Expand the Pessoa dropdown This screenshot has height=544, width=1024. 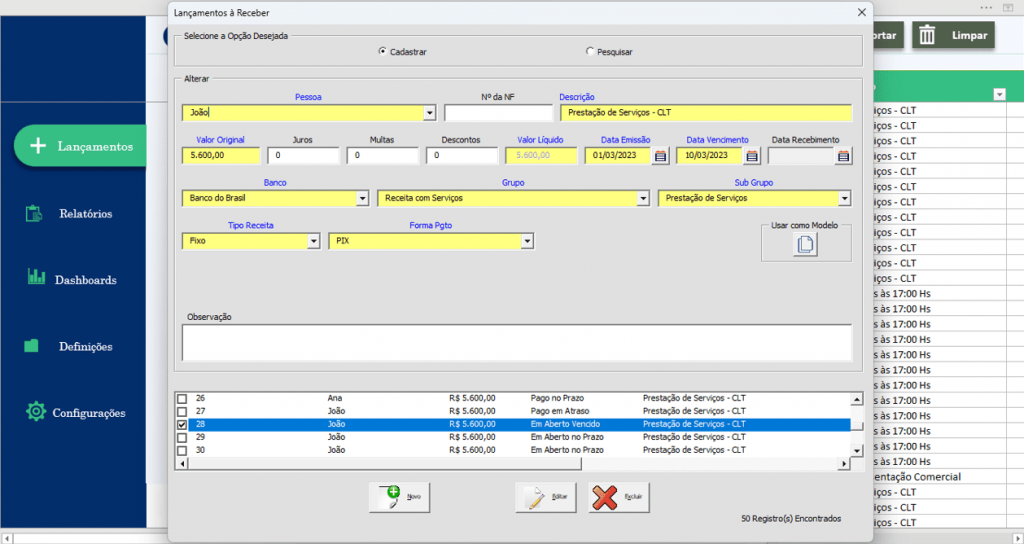429,113
